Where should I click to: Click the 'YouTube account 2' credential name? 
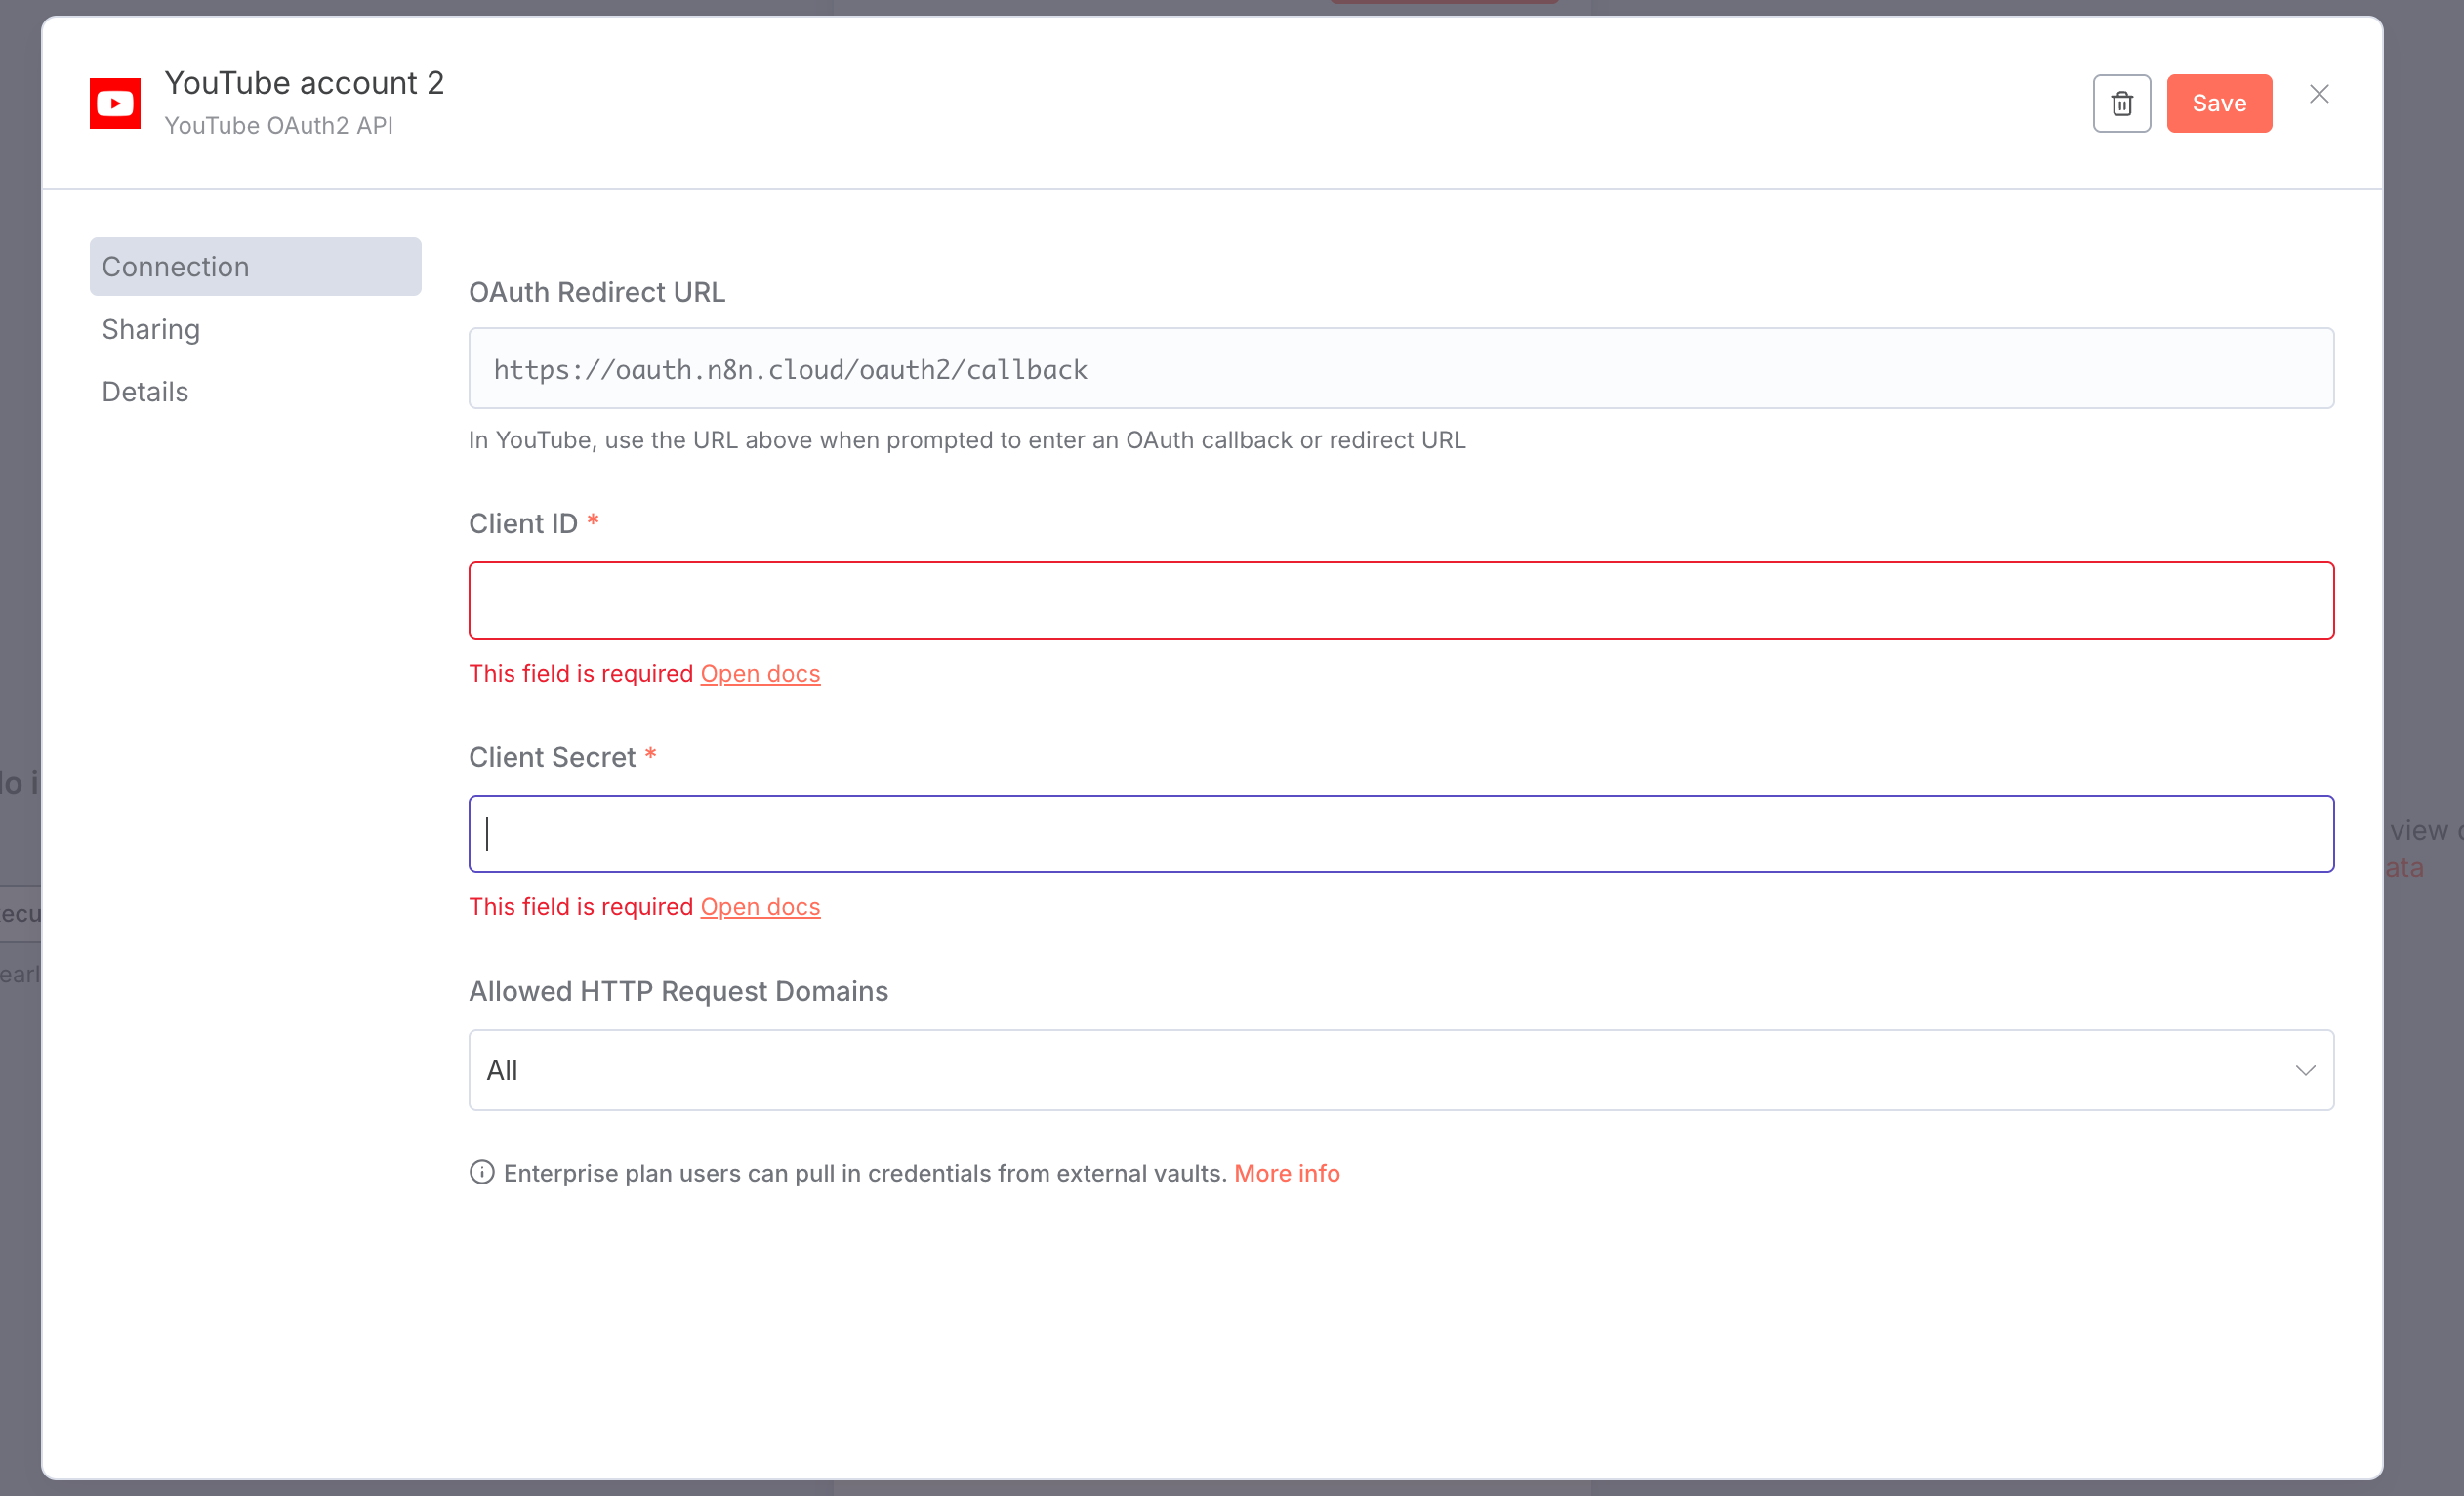click(x=304, y=82)
